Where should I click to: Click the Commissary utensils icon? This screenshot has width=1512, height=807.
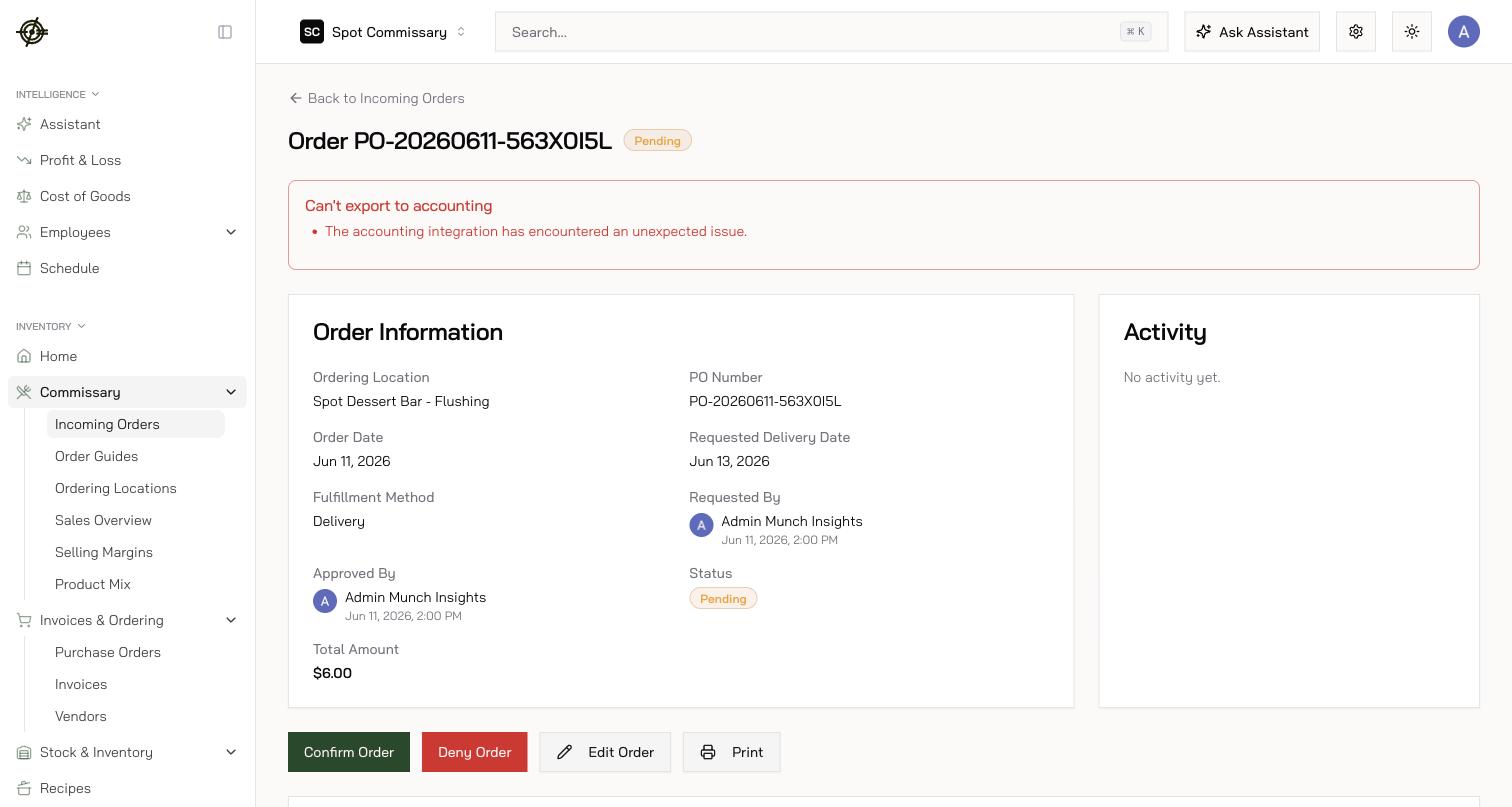pyautogui.click(x=24, y=392)
